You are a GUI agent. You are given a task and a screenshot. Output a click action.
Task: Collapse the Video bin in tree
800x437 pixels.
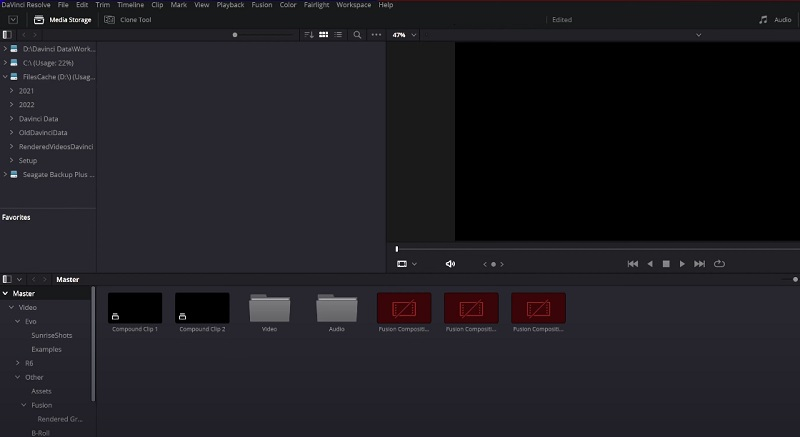[11, 307]
